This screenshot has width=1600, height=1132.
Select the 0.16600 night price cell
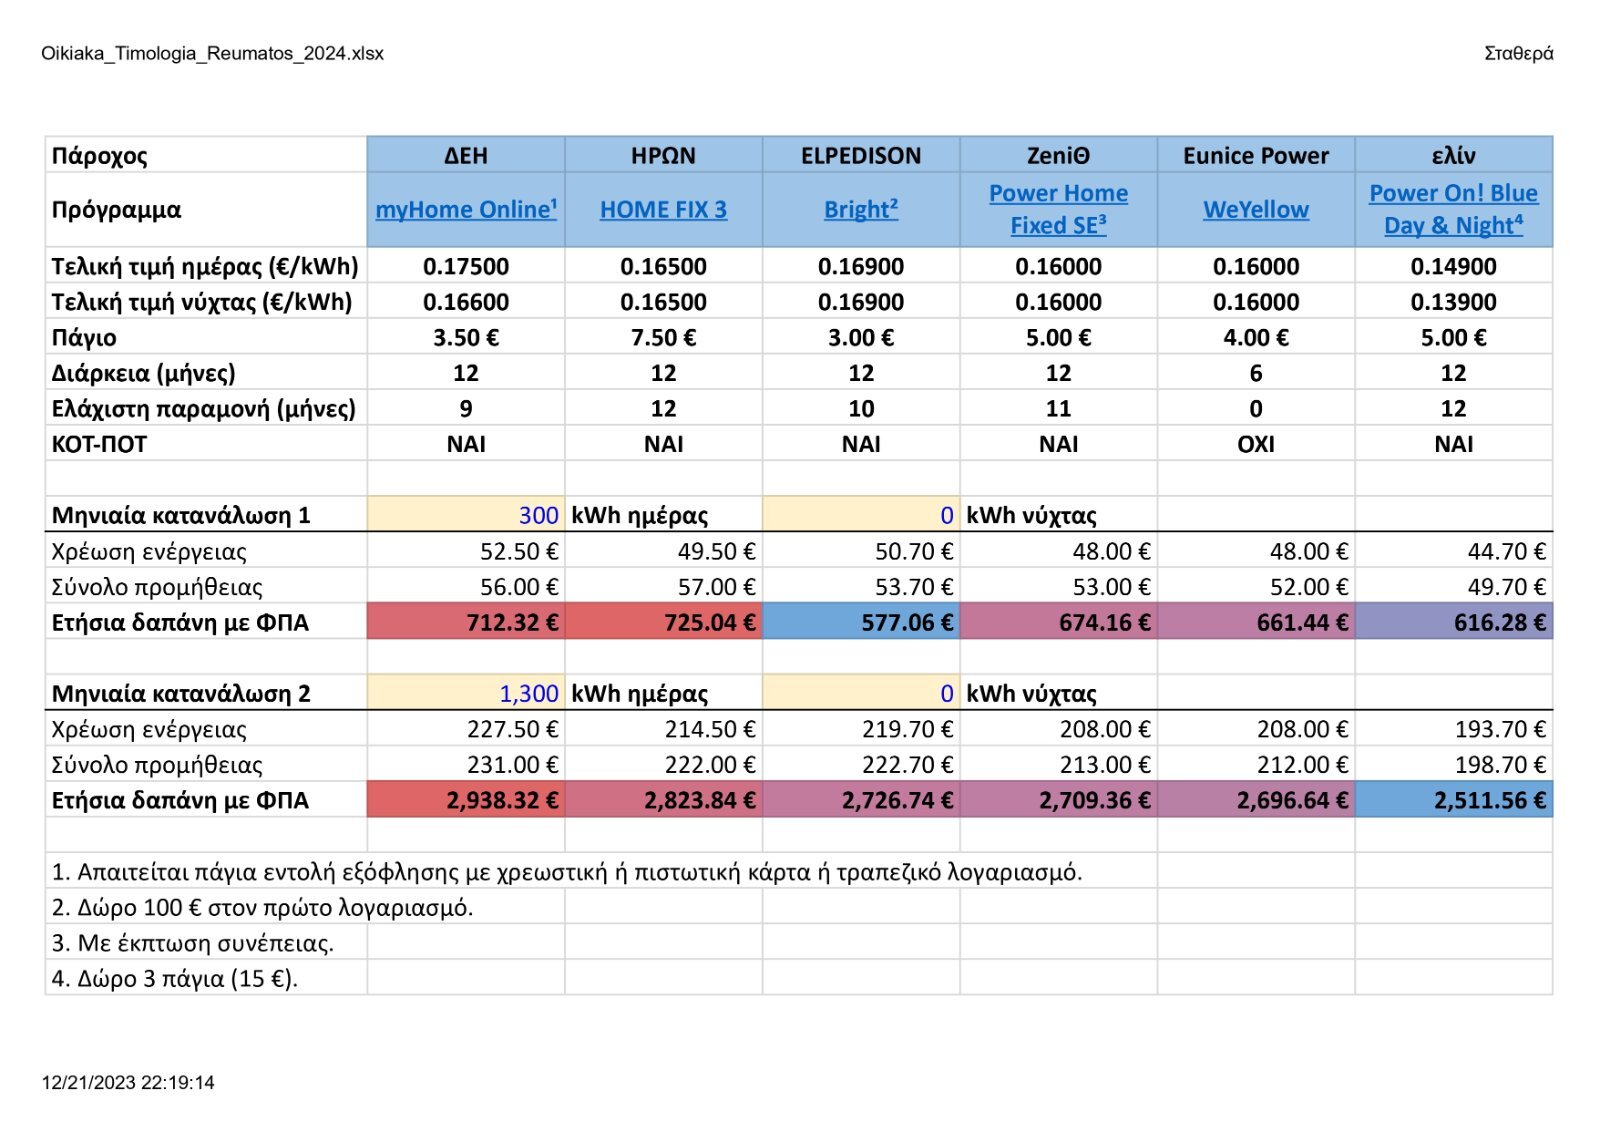click(x=466, y=301)
